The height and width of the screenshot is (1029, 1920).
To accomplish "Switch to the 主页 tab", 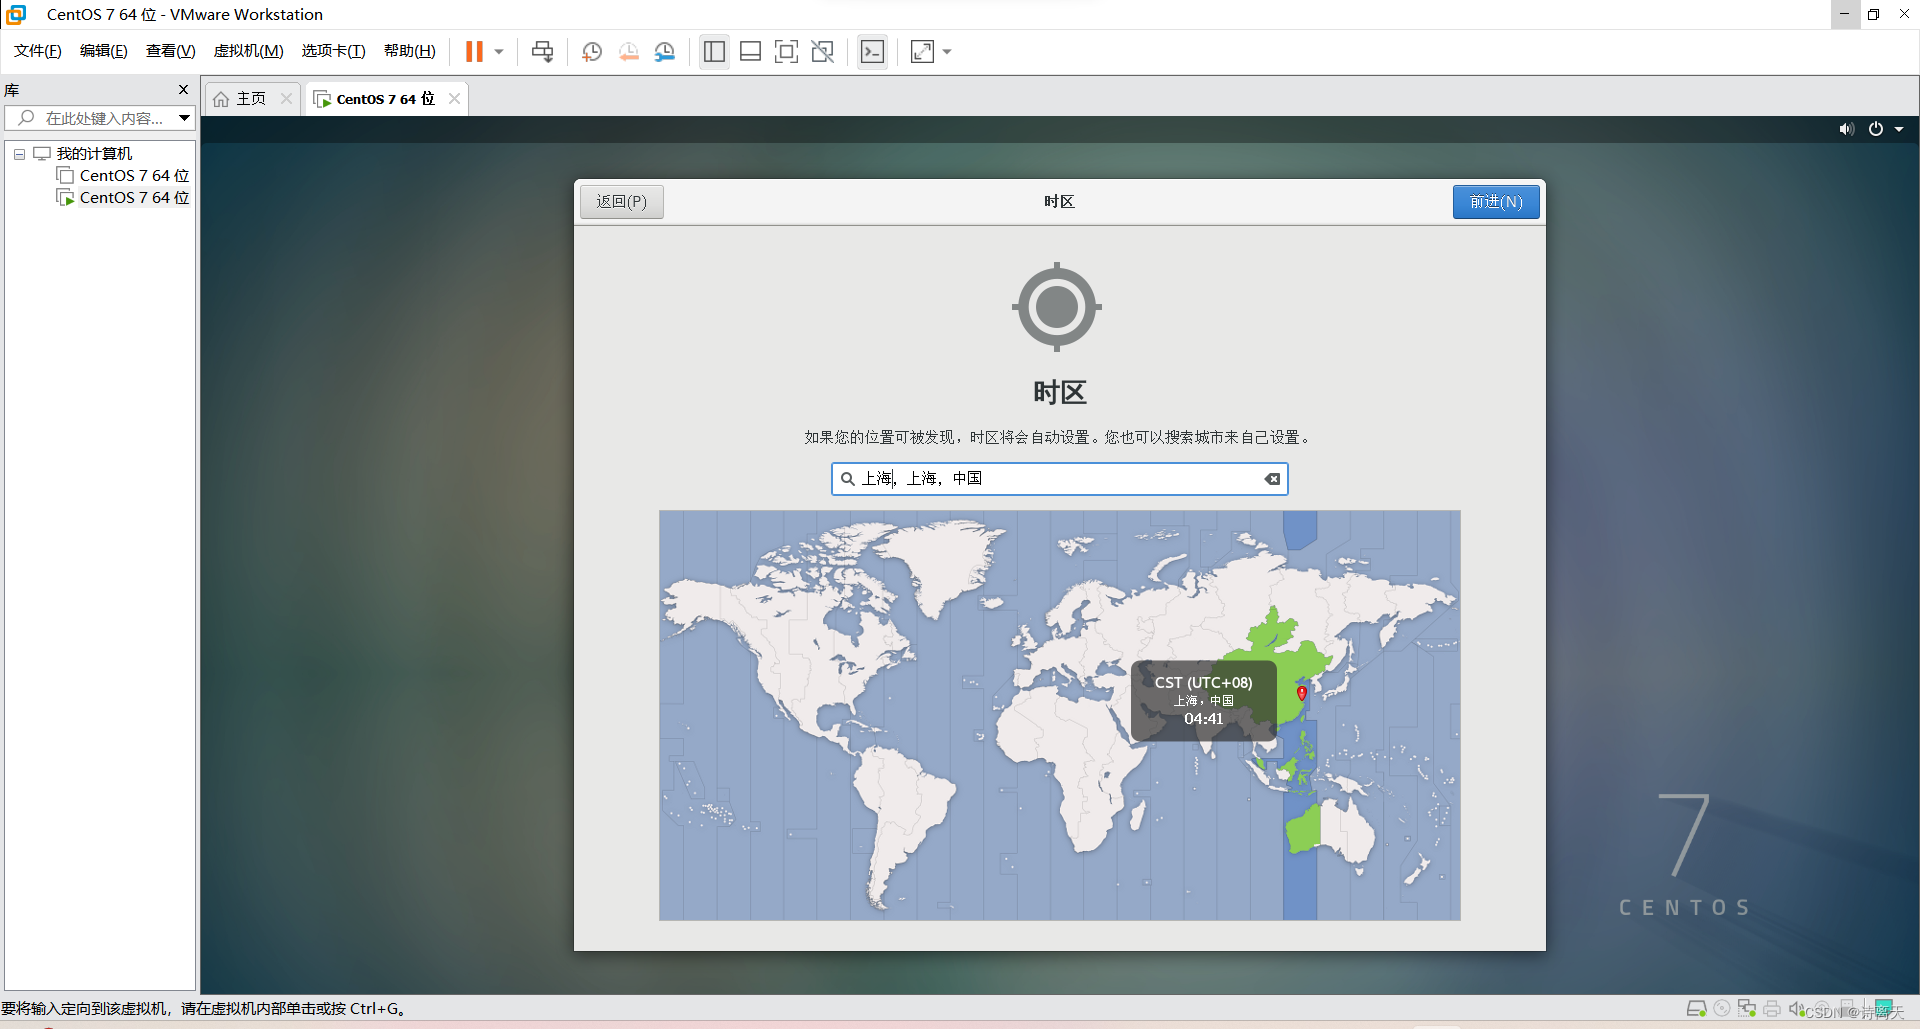I will click(251, 98).
